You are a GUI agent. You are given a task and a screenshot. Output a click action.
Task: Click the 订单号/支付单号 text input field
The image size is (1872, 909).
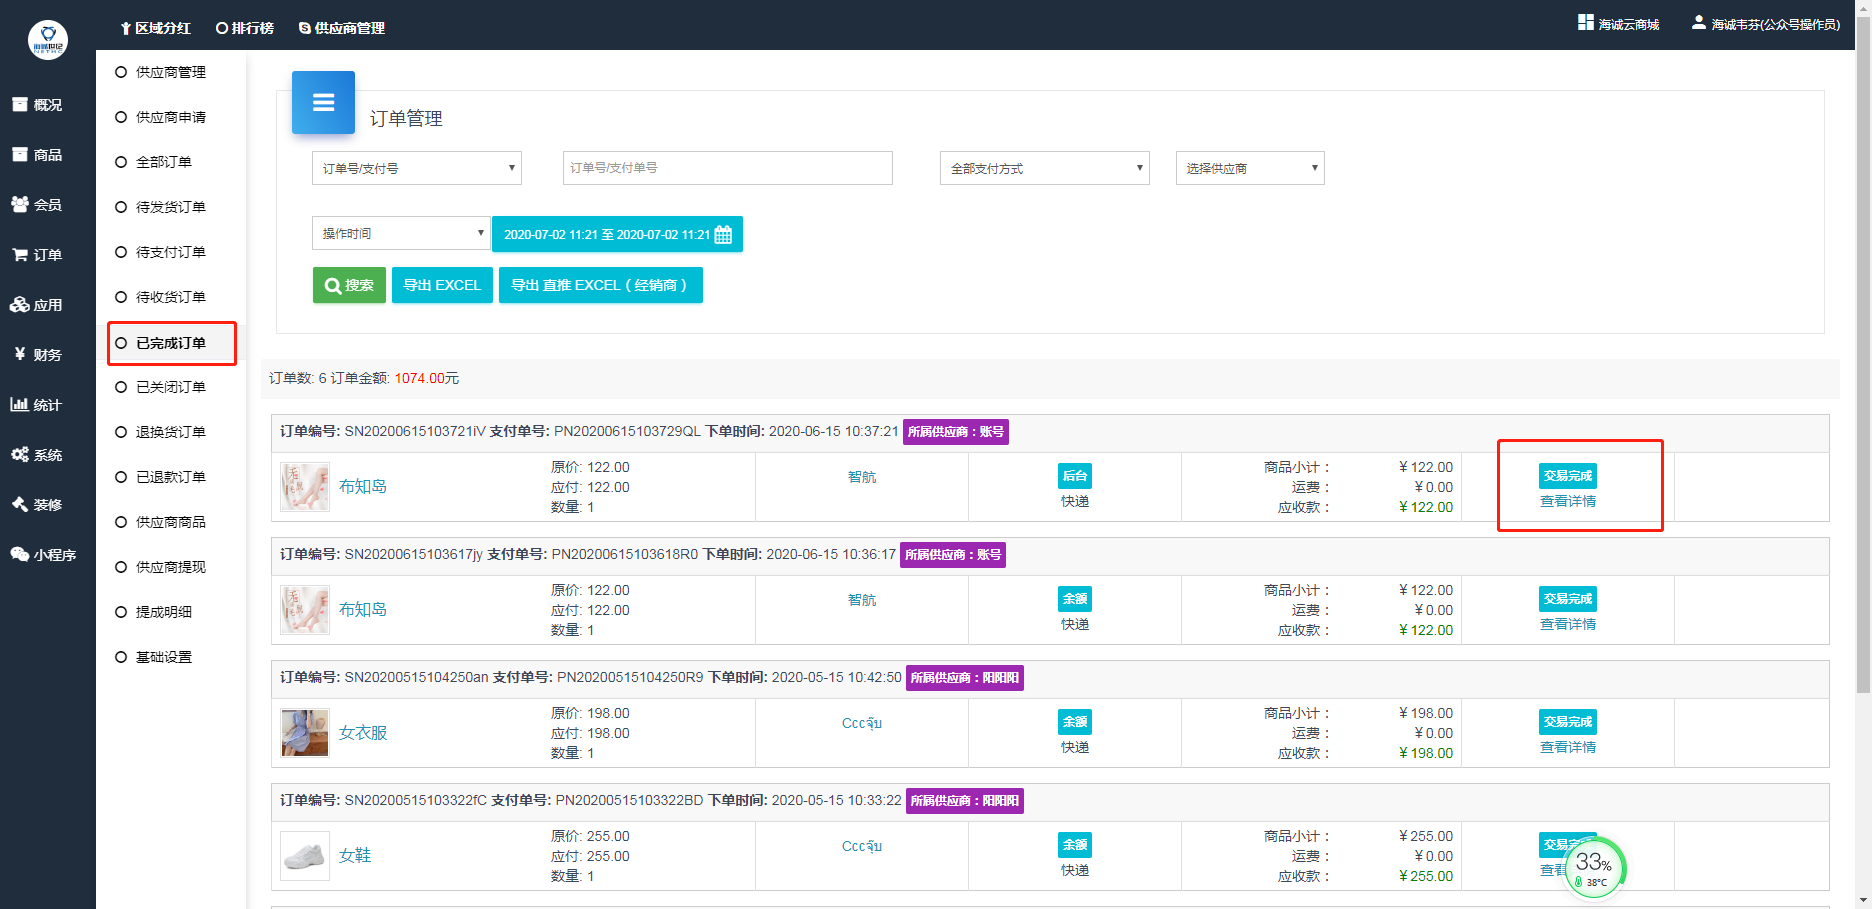[727, 168]
